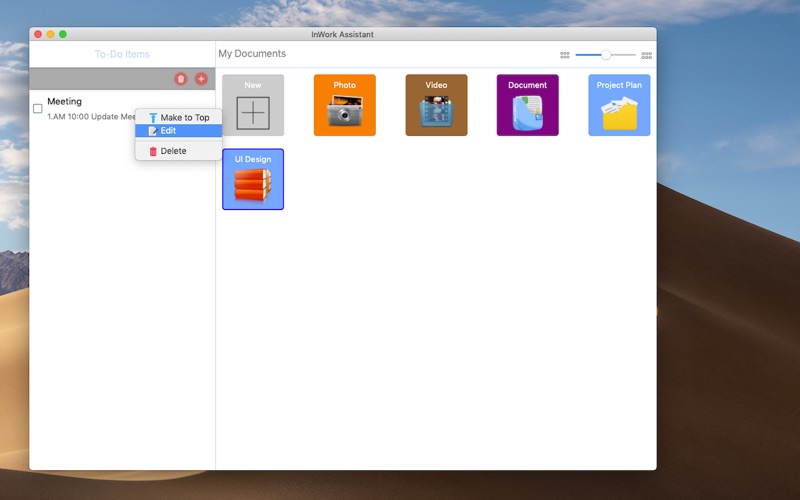800x500 pixels.
Task: Open the purple Document folder tile
Action: (x=528, y=105)
